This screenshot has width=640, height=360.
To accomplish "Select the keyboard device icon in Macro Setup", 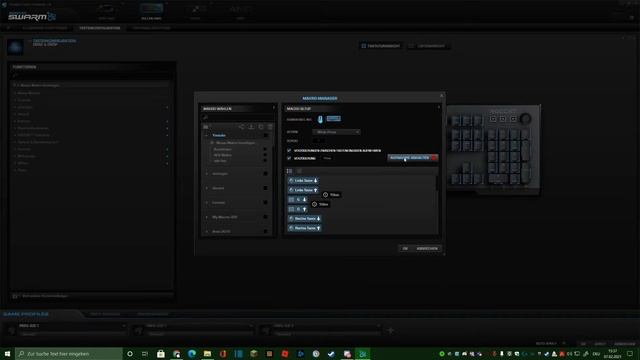I will 333,118.
